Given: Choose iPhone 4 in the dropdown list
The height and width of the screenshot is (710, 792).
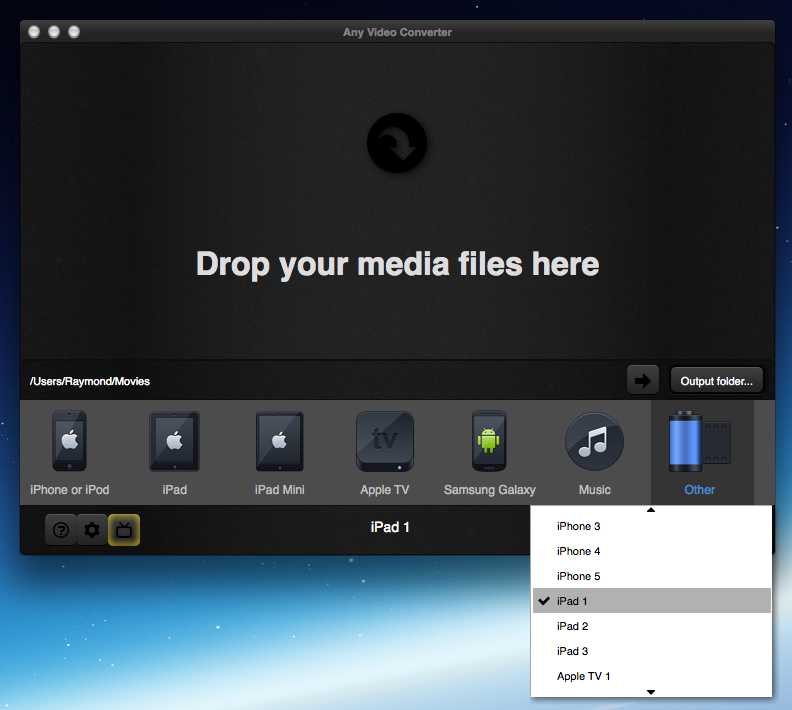Looking at the screenshot, I should tap(578, 551).
